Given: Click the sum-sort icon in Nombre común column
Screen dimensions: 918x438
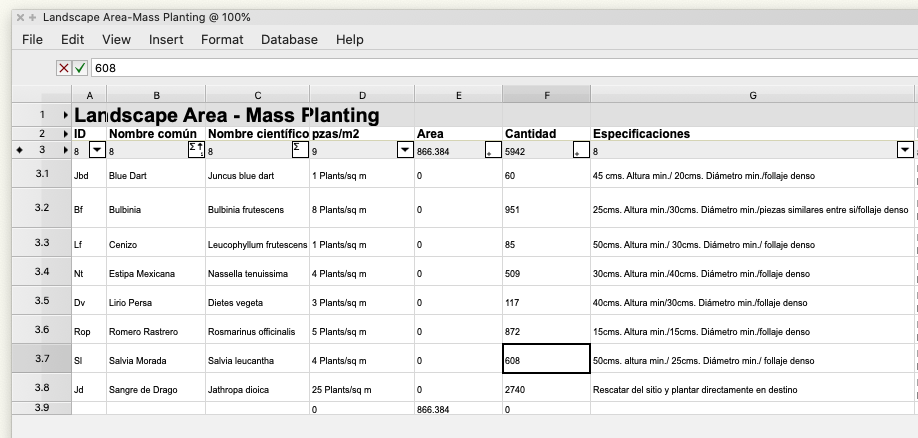Looking at the screenshot, I should pyautogui.click(x=196, y=149).
